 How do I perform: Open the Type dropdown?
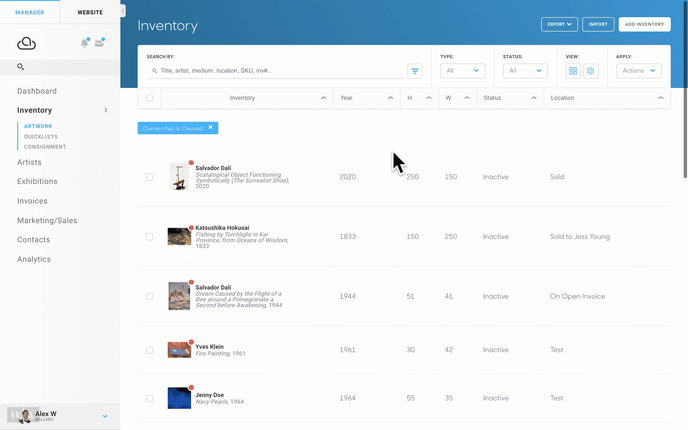click(462, 71)
